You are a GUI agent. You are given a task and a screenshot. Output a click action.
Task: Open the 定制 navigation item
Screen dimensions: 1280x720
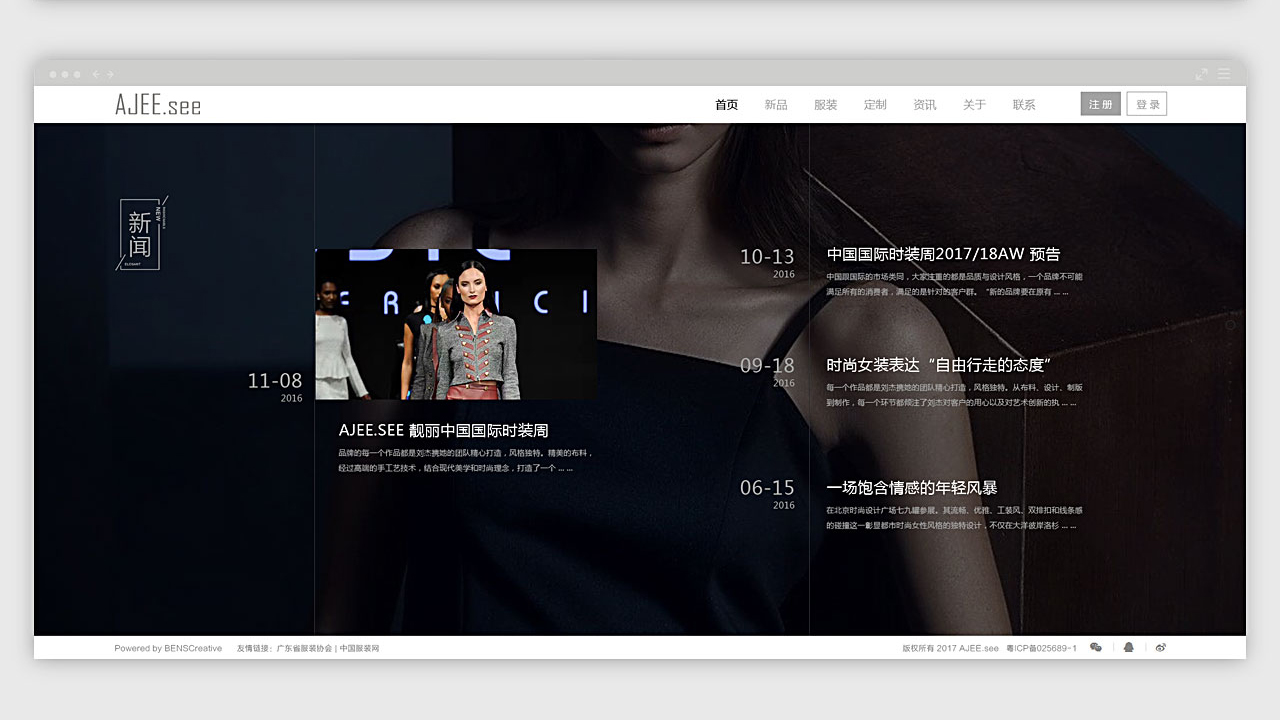[875, 105]
